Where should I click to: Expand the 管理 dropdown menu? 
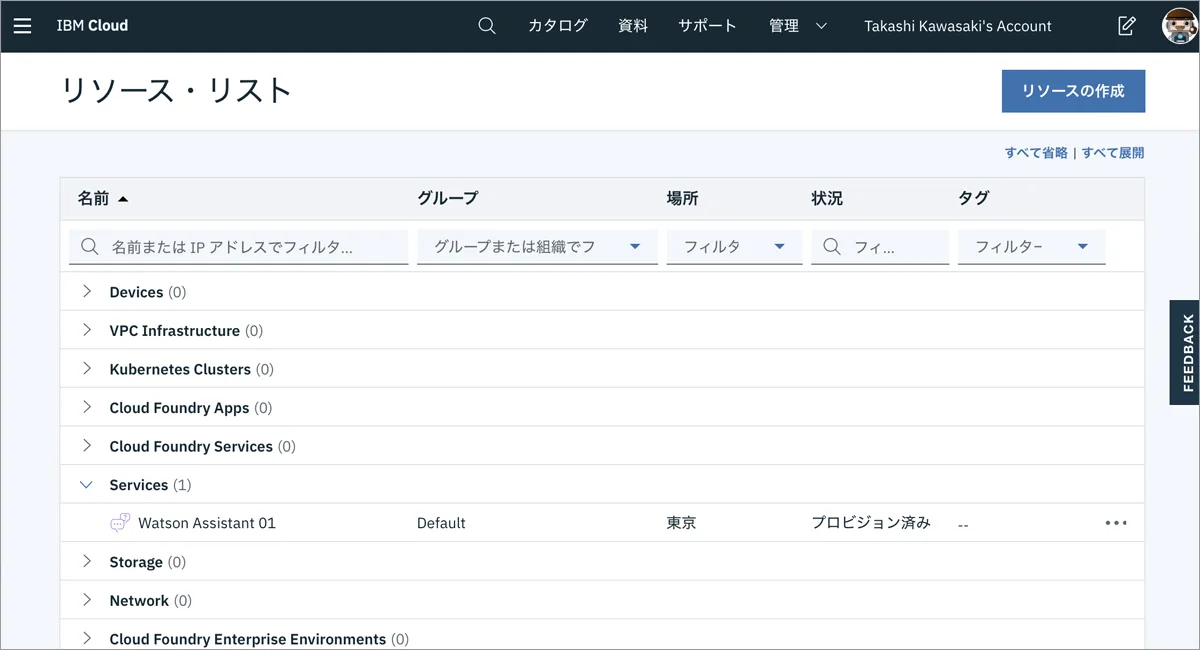point(798,26)
